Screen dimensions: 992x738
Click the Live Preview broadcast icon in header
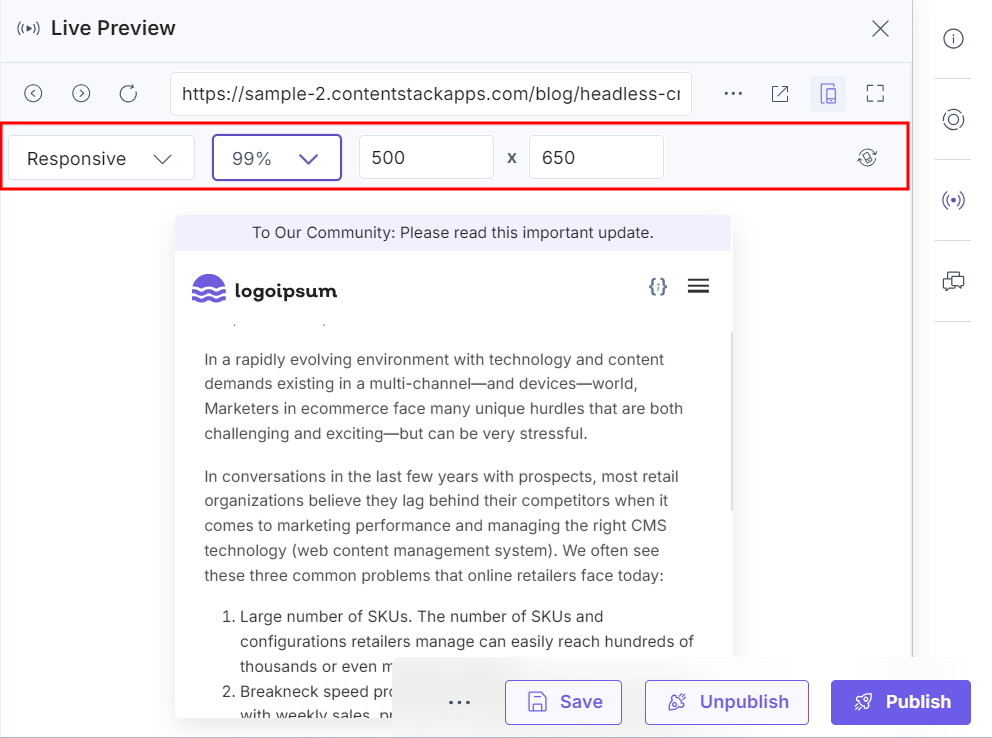point(28,28)
